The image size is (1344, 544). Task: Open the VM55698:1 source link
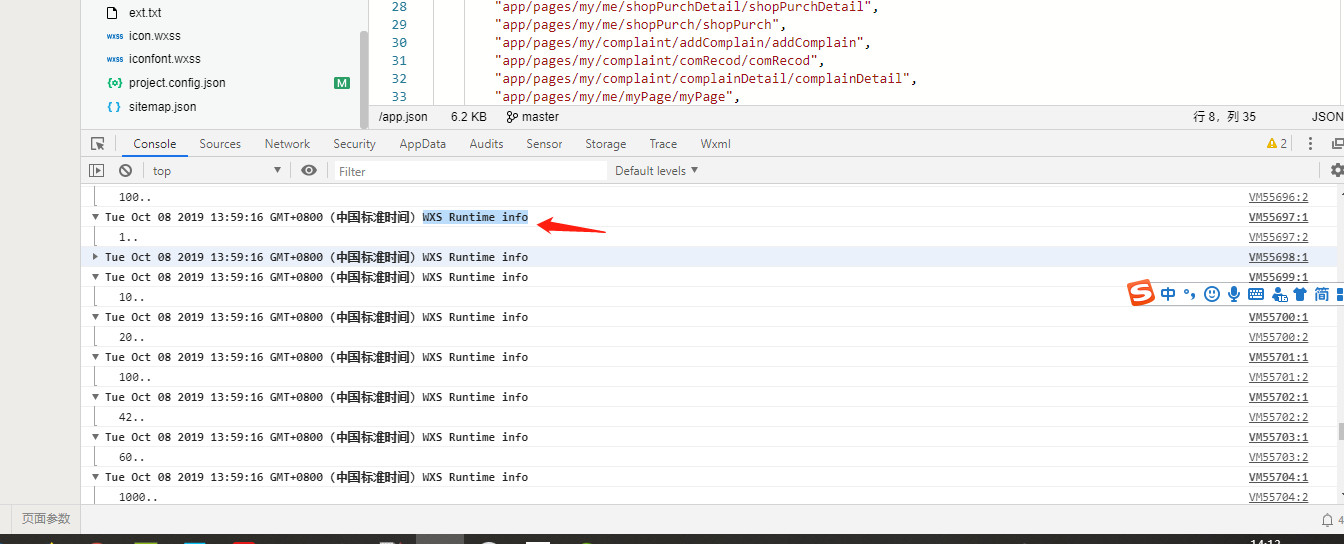pos(1278,257)
